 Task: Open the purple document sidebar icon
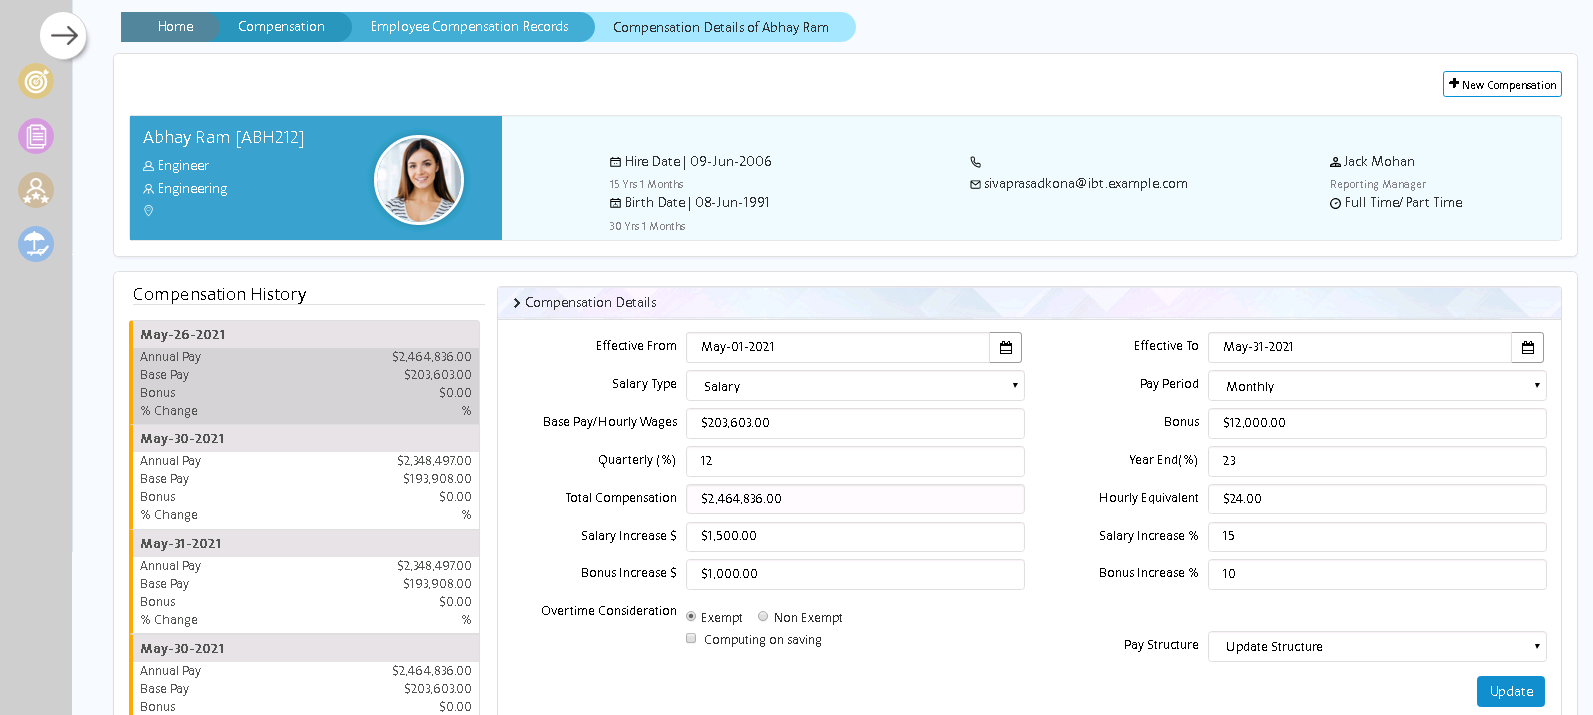36,136
